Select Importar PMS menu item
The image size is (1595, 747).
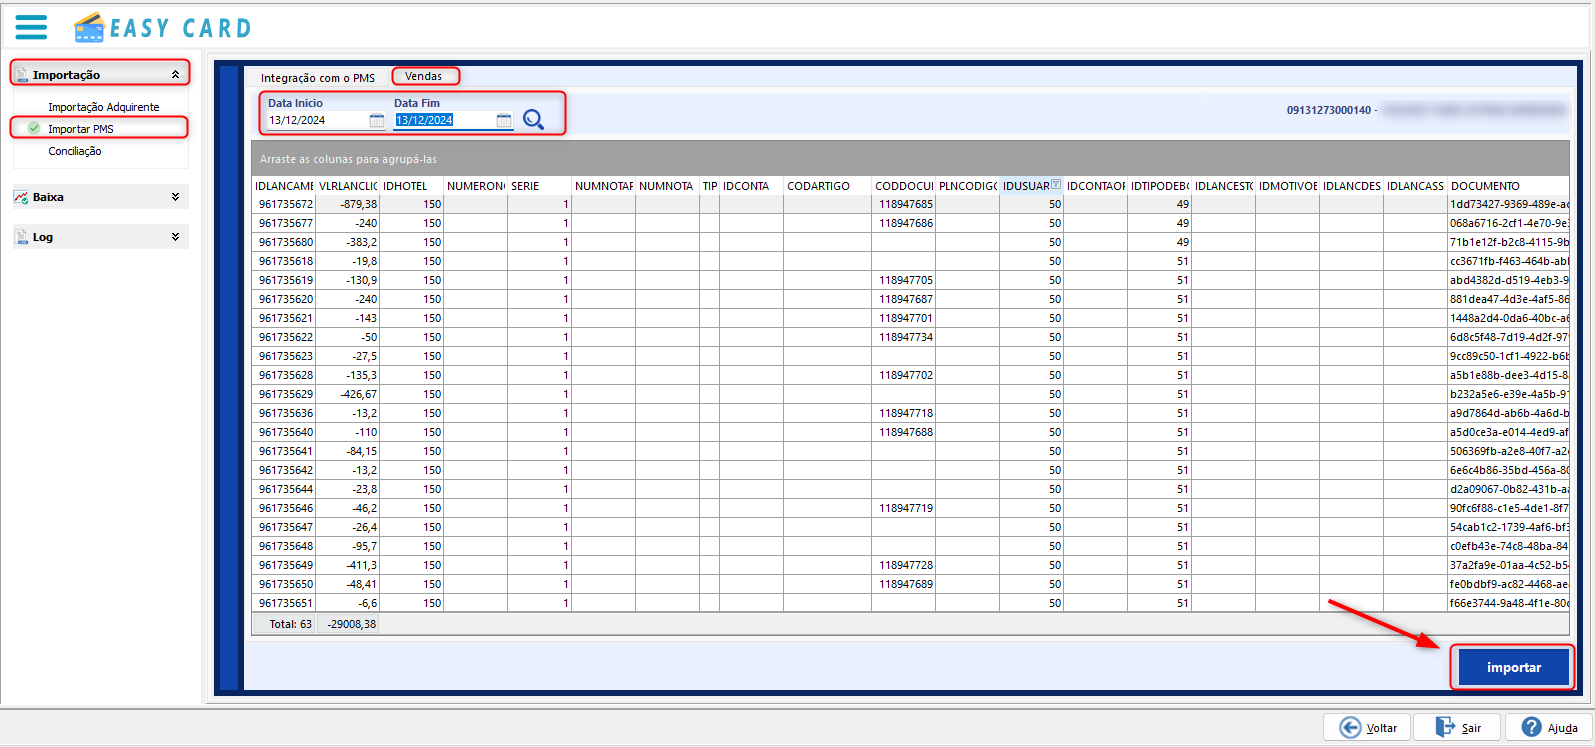point(81,129)
